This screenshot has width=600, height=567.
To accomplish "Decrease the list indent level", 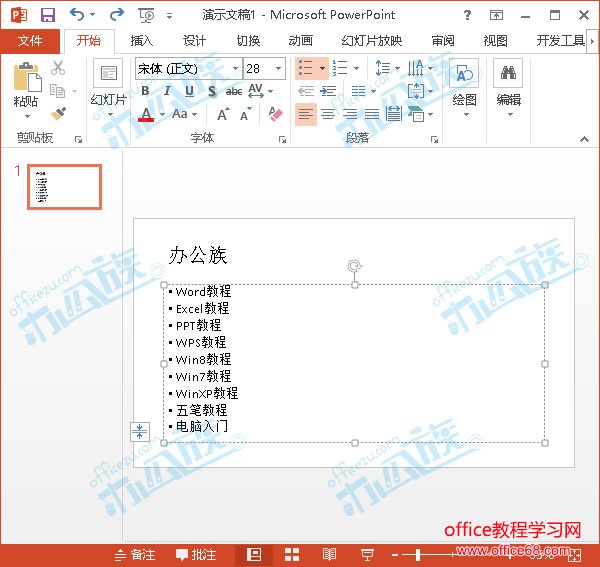I will click(306, 91).
